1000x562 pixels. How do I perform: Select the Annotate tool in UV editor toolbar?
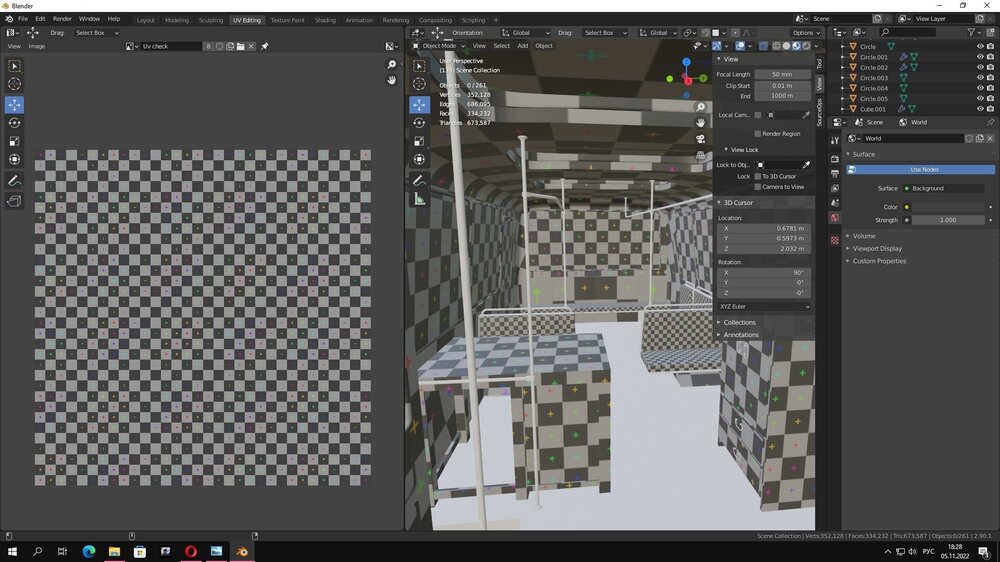14,181
